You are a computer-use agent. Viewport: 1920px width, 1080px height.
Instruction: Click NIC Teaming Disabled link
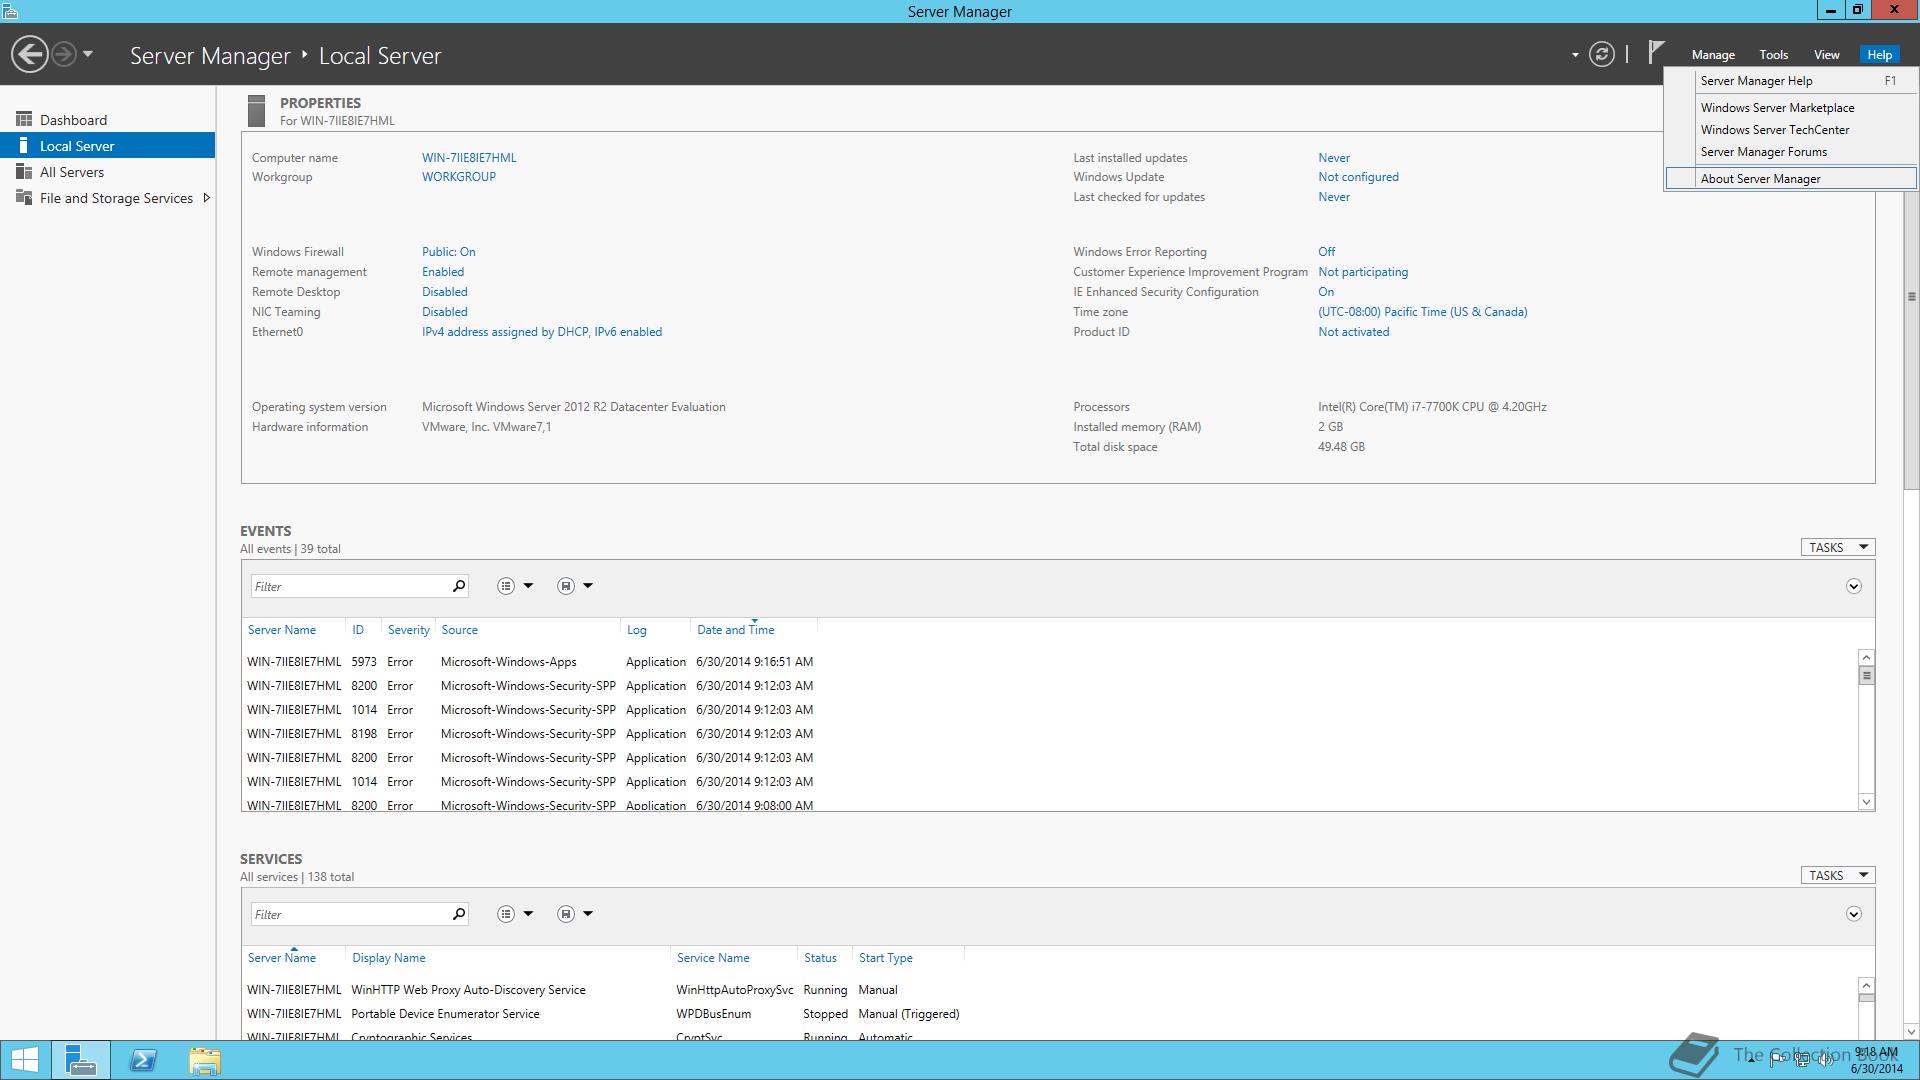click(x=445, y=312)
